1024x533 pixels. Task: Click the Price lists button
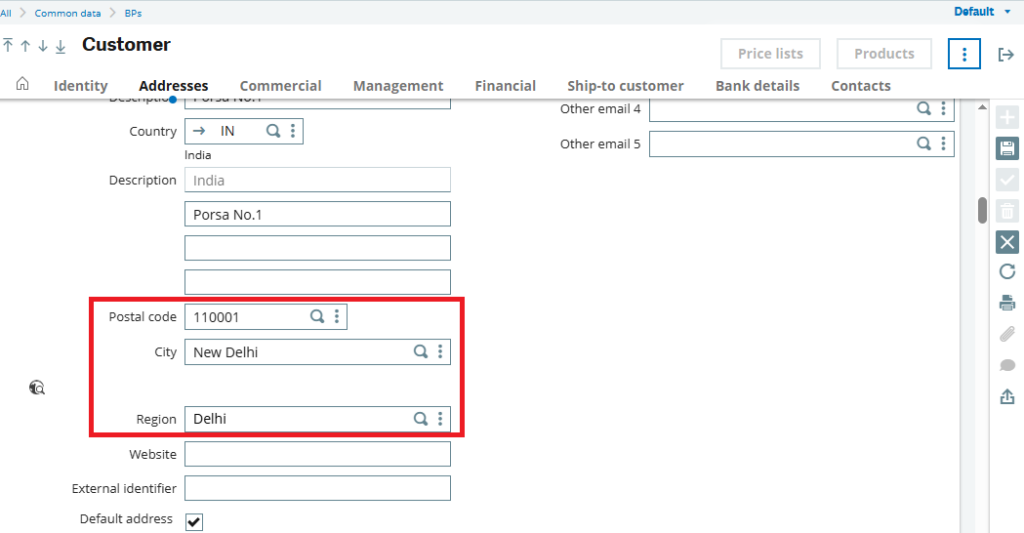click(770, 54)
